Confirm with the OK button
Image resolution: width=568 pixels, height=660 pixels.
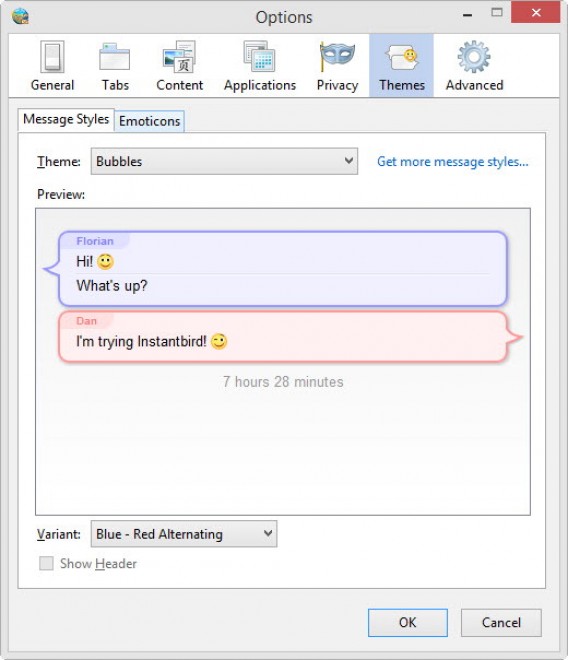pos(408,622)
